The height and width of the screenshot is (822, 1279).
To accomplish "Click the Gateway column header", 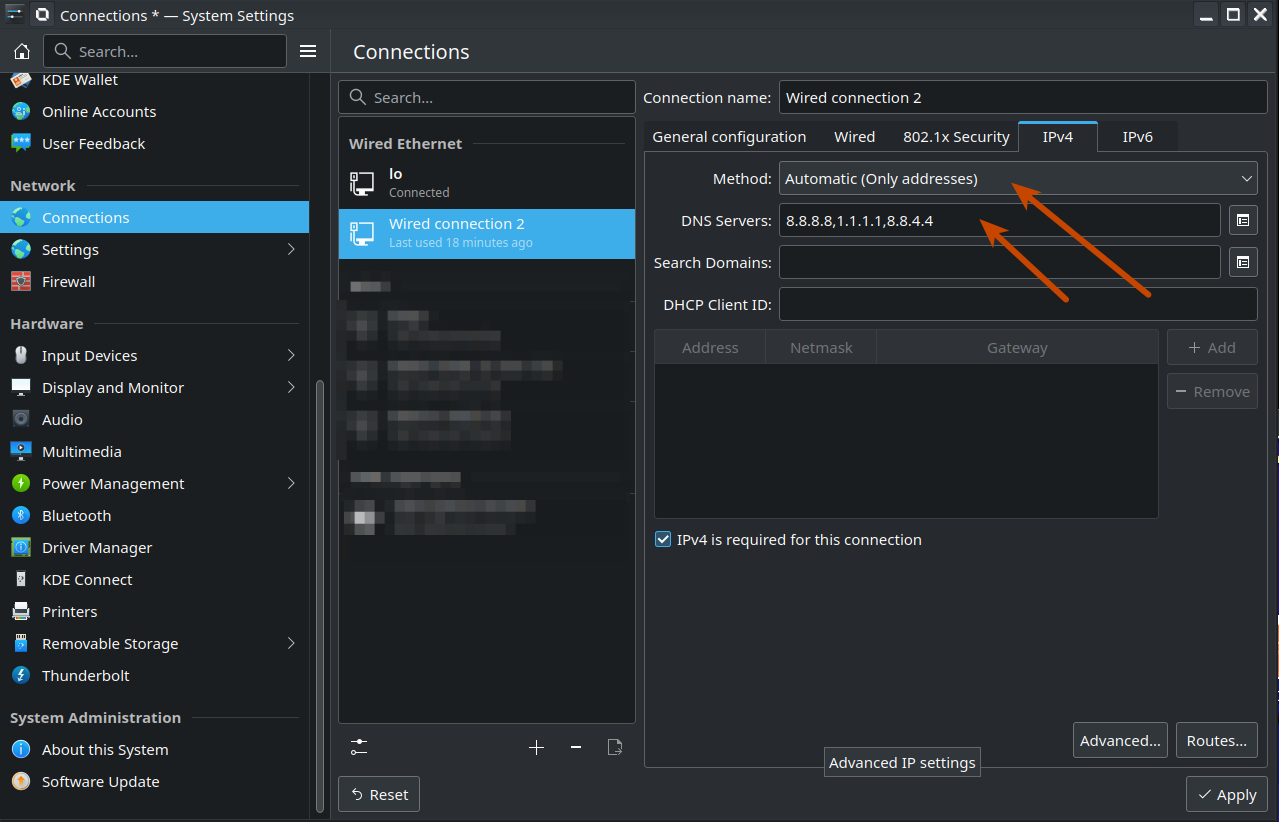I will tap(1017, 348).
